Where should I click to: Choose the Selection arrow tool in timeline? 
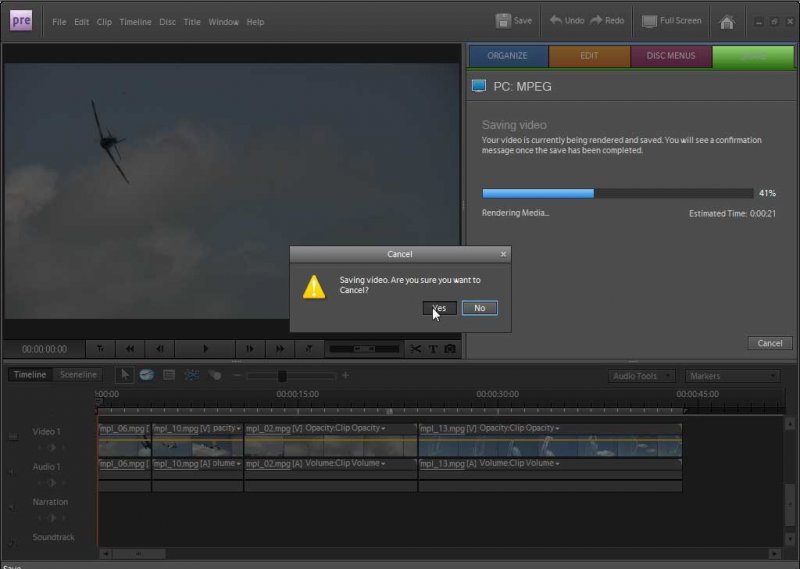click(125, 375)
